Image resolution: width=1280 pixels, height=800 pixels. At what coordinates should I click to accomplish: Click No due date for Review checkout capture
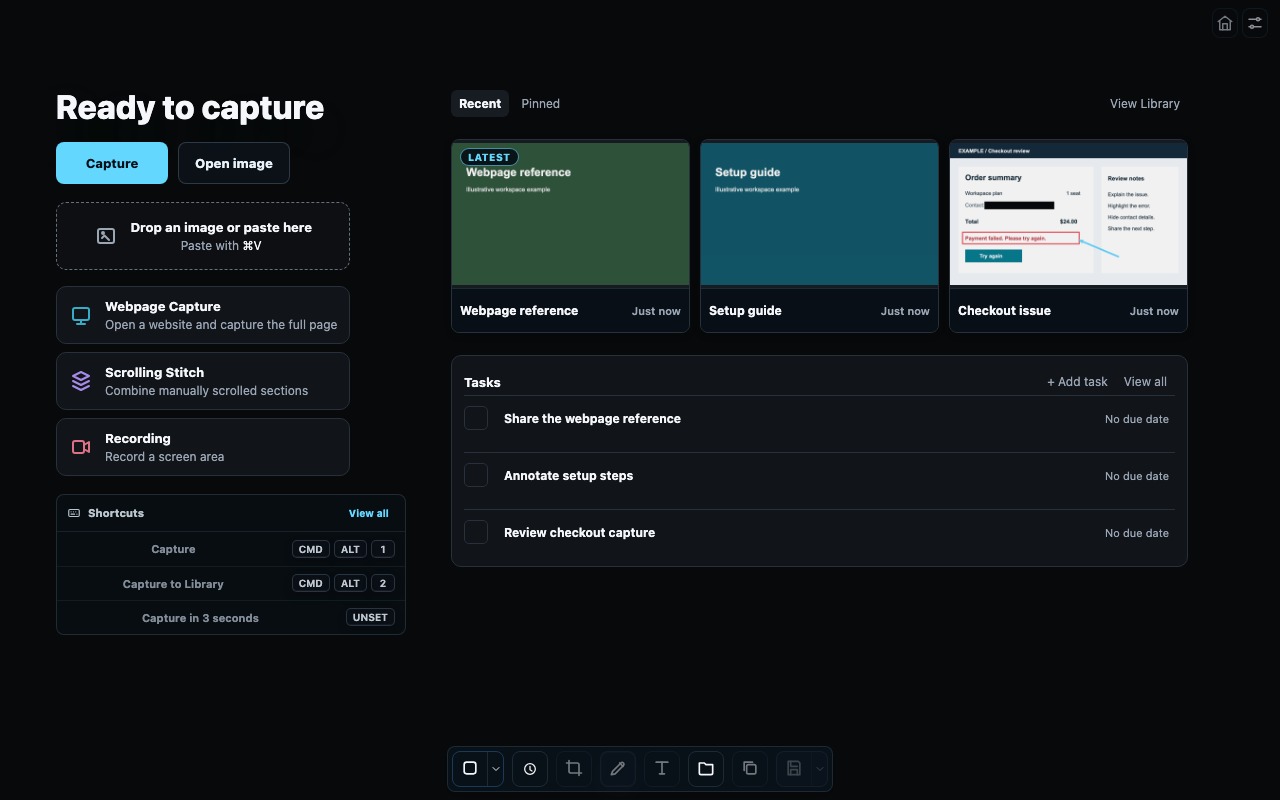tap(1137, 533)
